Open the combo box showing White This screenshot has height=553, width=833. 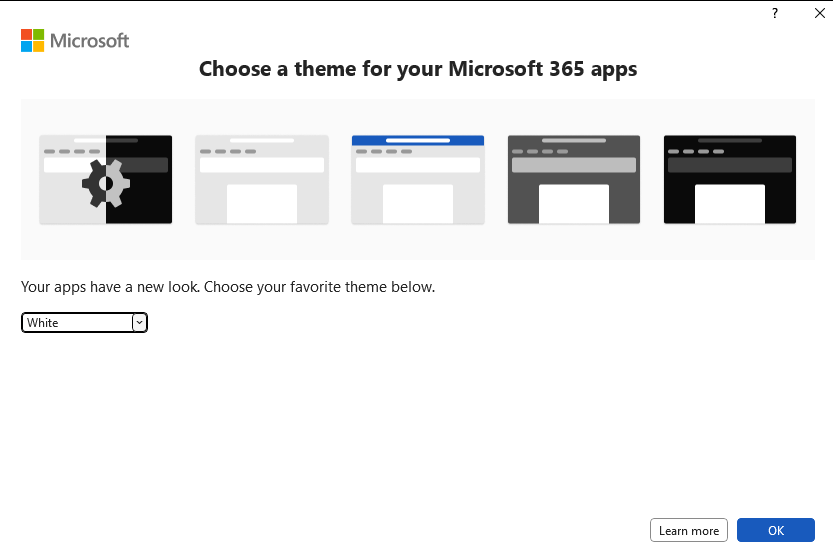pos(84,322)
